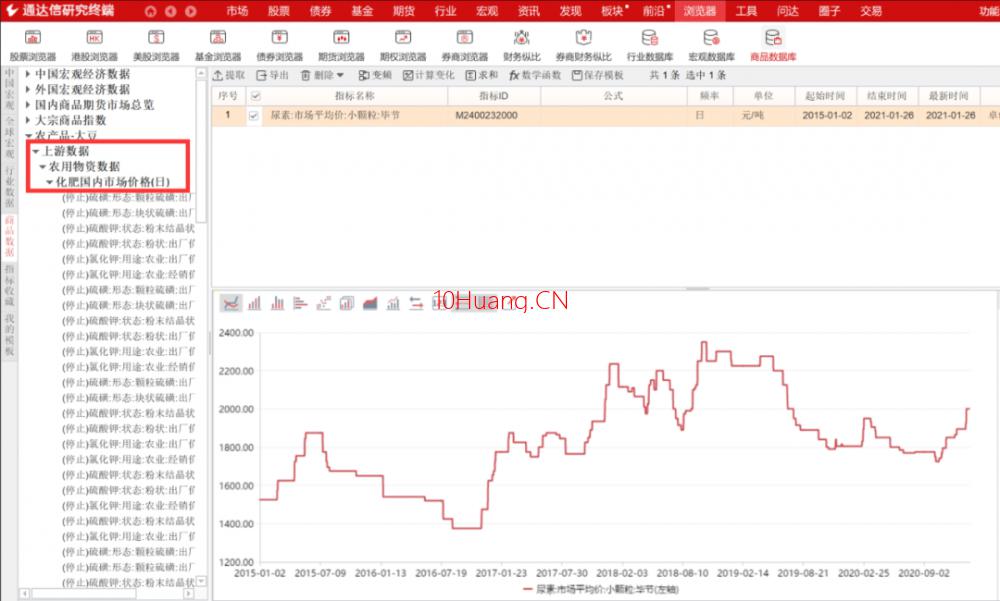Open the 券商财务纵比 tool

click(584, 45)
